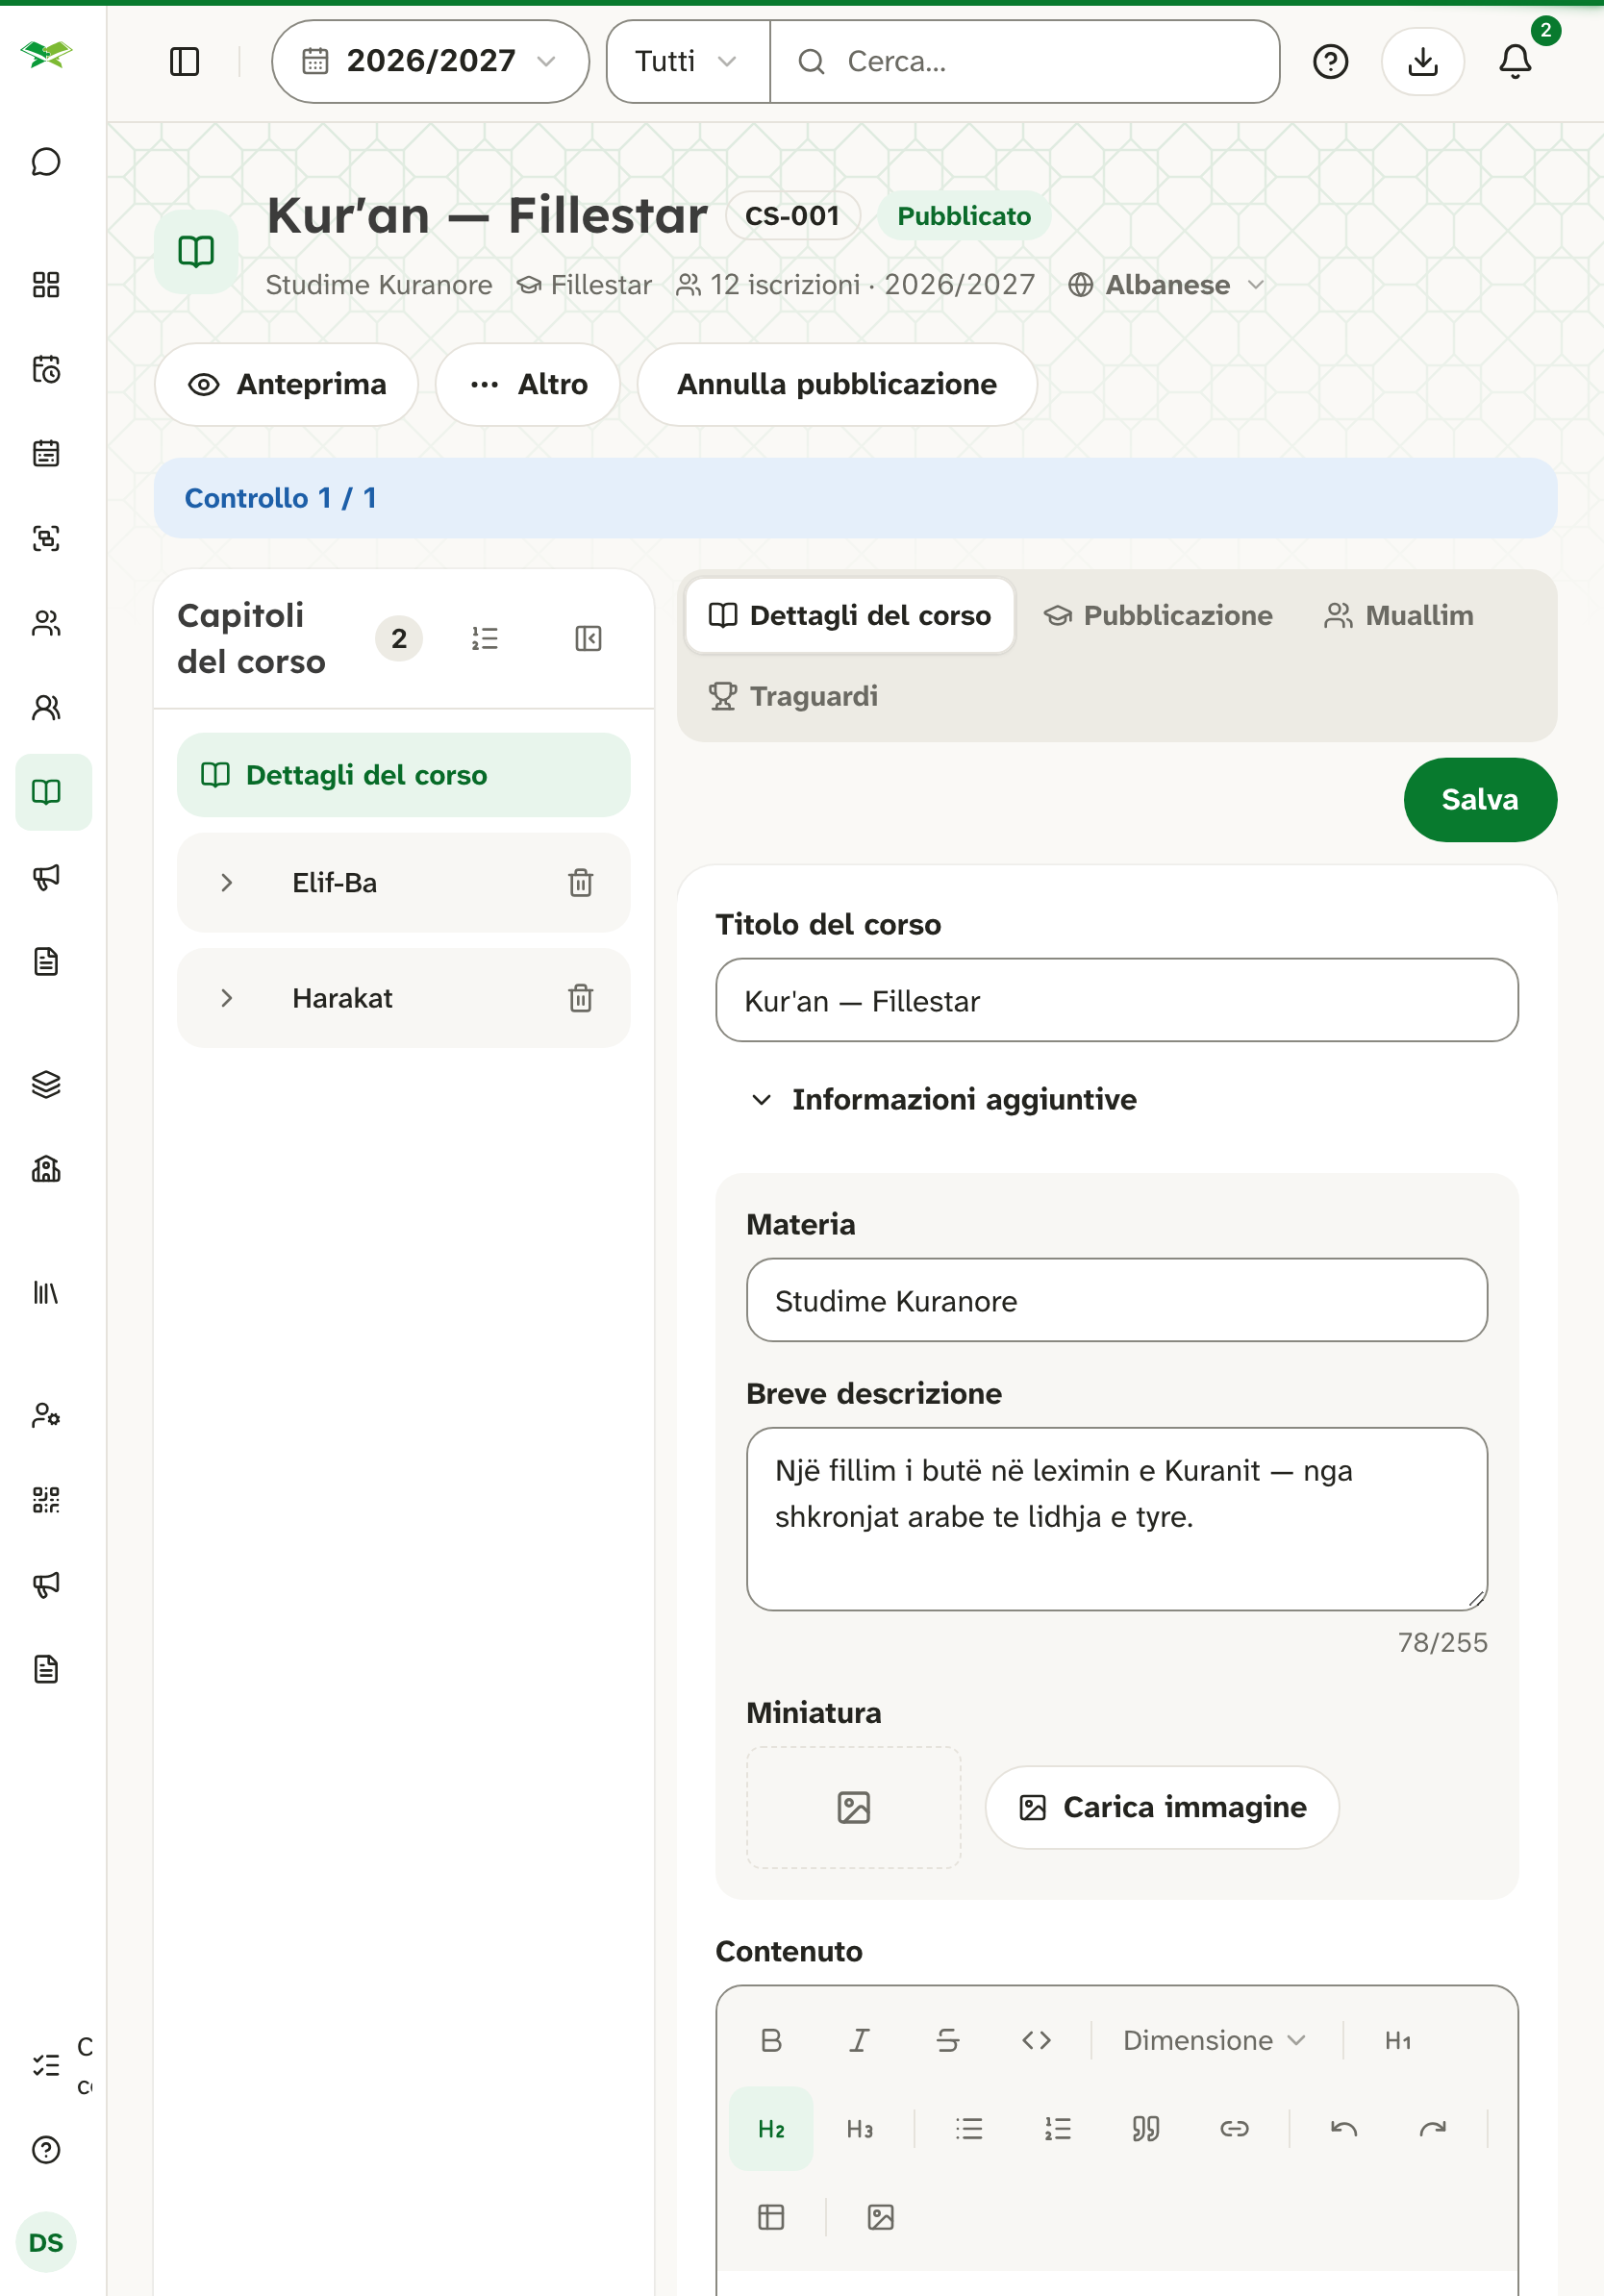Switch to the Muallim tab
1604x2296 pixels.
[1399, 616]
